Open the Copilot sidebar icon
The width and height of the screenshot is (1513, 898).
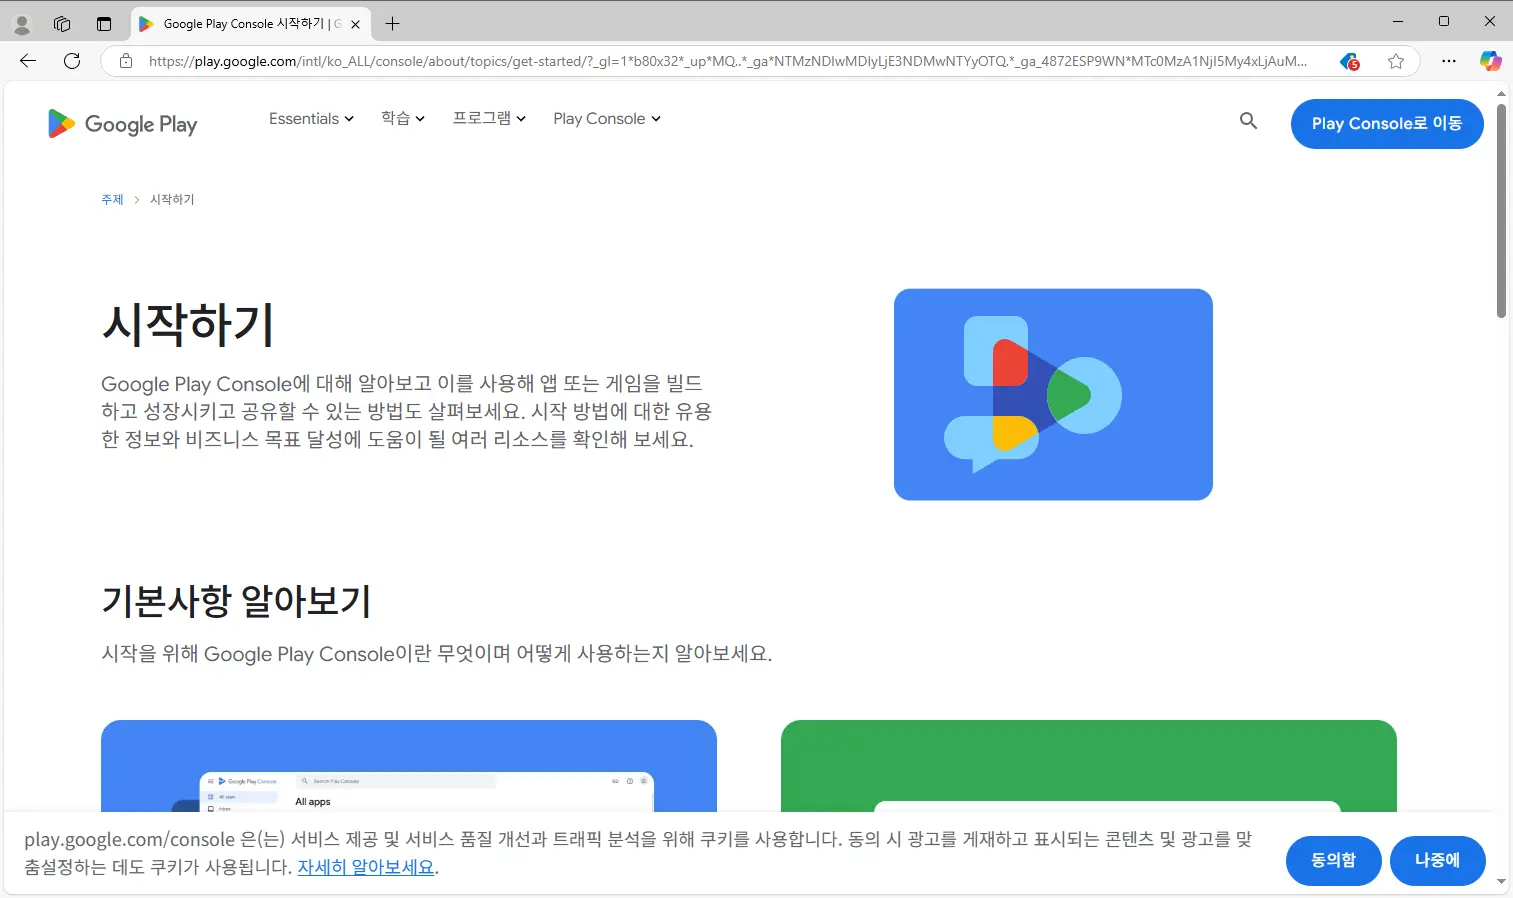pyautogui.click(x=1491, y=61)
